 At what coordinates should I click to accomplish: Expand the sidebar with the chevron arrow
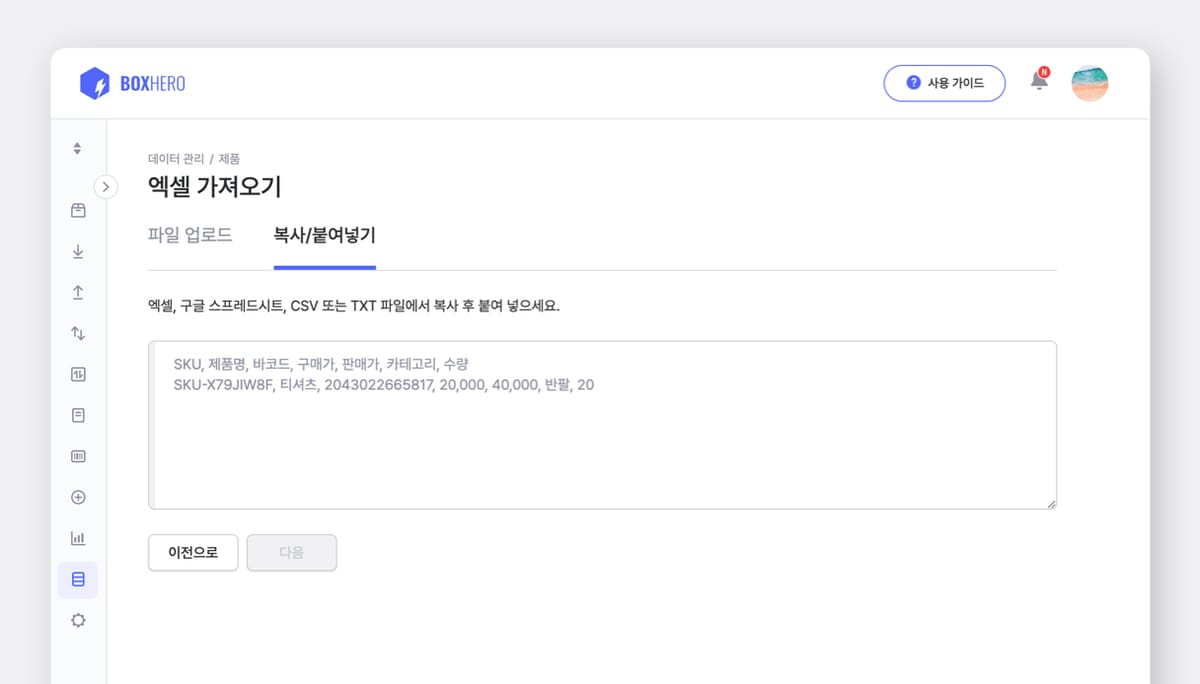[x=106, y=186]
